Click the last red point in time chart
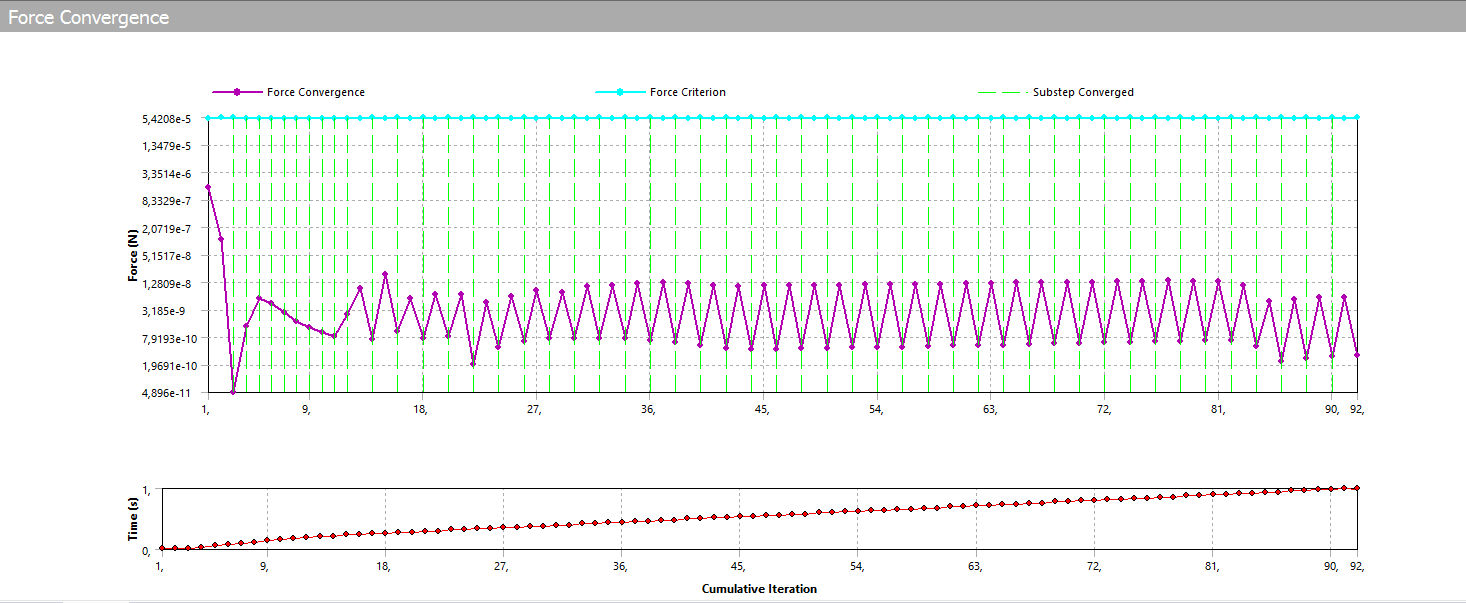Viewport: 1466px width, 603px height. tap(1357, 488)
